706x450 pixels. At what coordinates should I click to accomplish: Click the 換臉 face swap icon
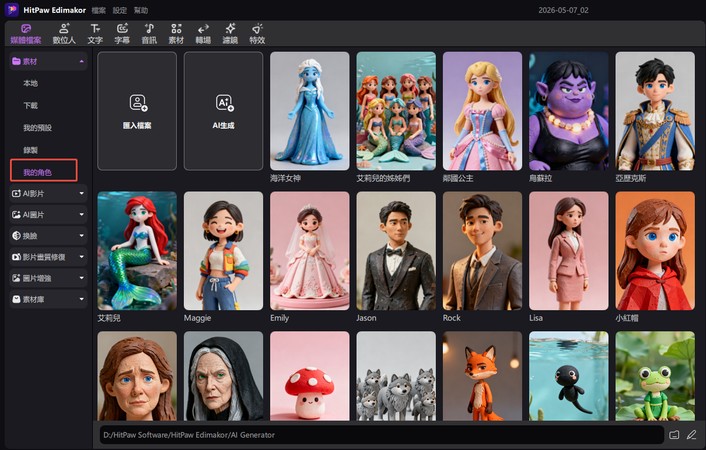point(16,236)
